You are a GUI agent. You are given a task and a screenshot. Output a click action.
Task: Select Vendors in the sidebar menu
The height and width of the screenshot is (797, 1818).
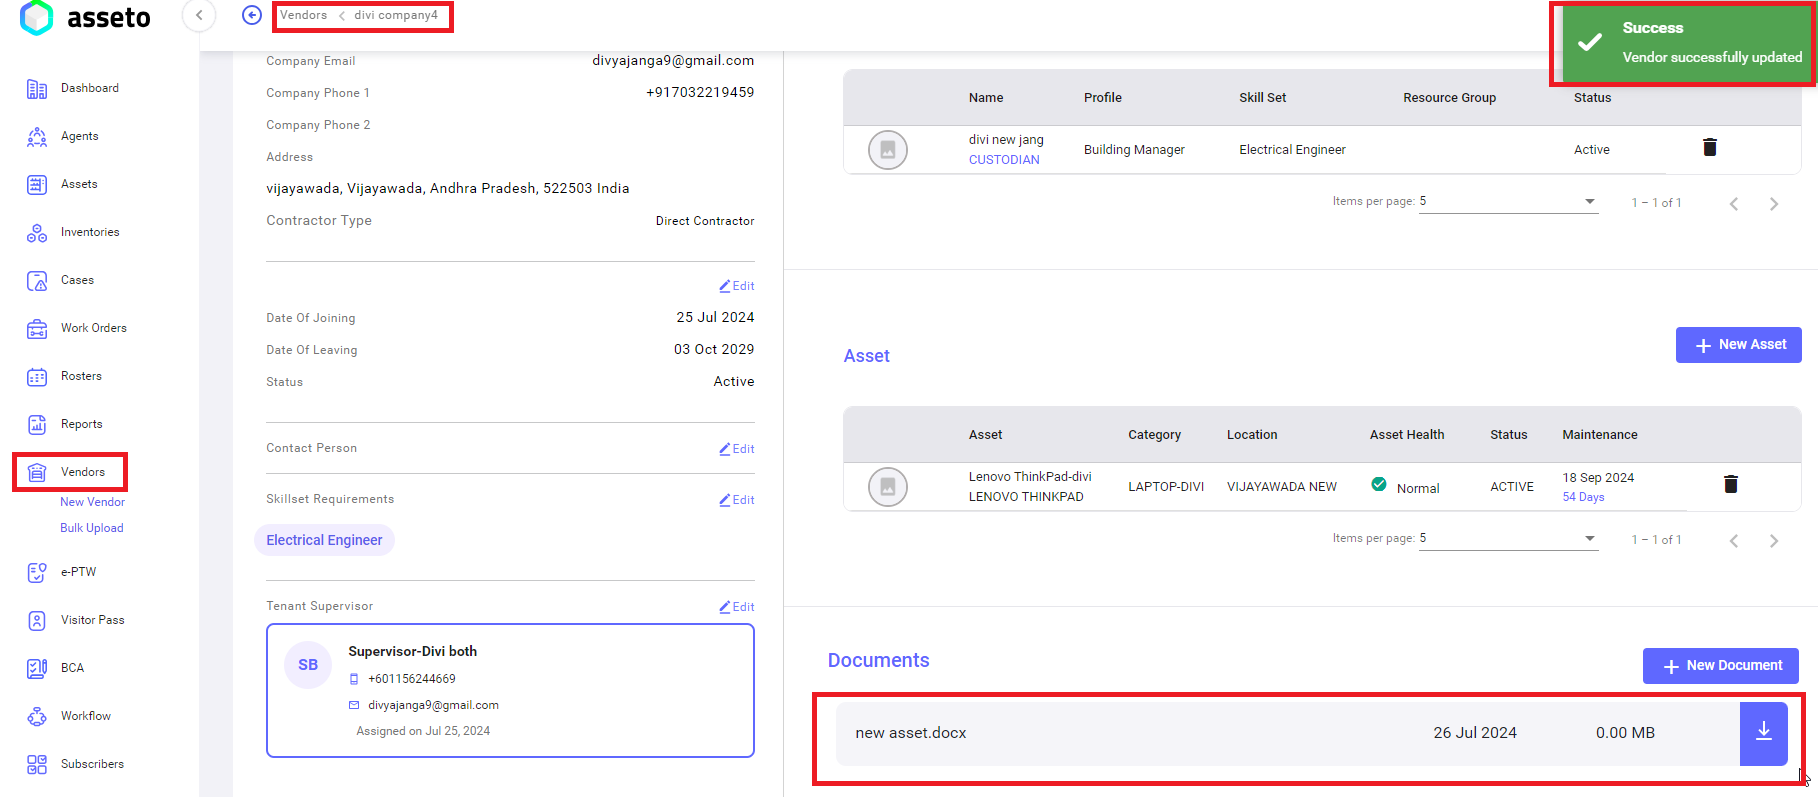point(82,472)
